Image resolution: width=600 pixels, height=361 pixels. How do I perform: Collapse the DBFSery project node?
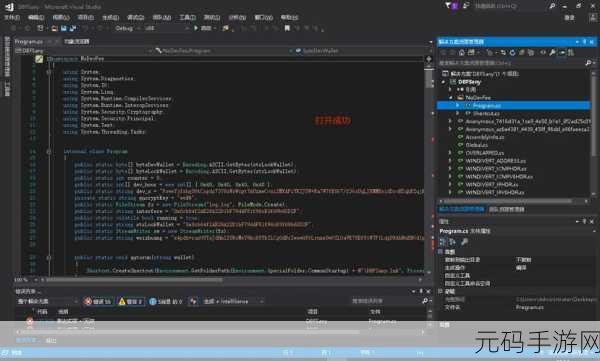point(443,82)
